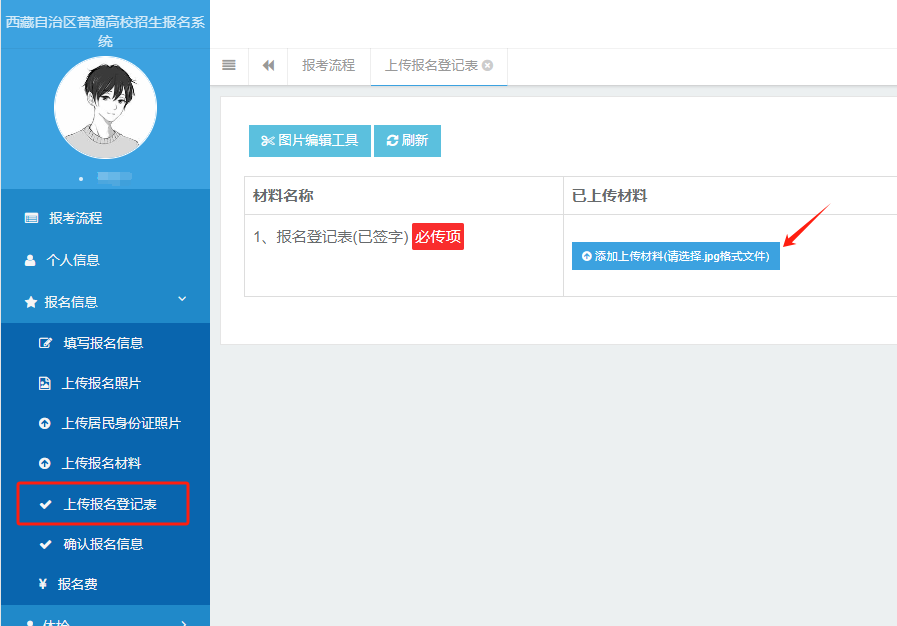Click the hamburger menu icon
The height and width of the screenshot is (626, 897).
pyautogui.click(x=228, y=65)
